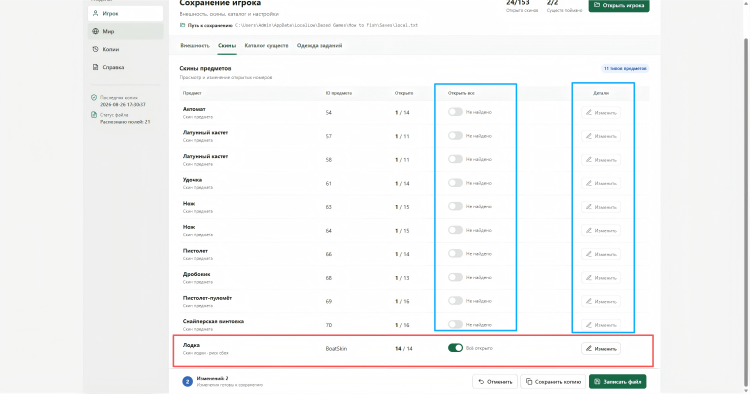The width and height of the screenshot is (750, 394).
Task: Click the pencil icon in Лодка row
Action: point(589,349)
